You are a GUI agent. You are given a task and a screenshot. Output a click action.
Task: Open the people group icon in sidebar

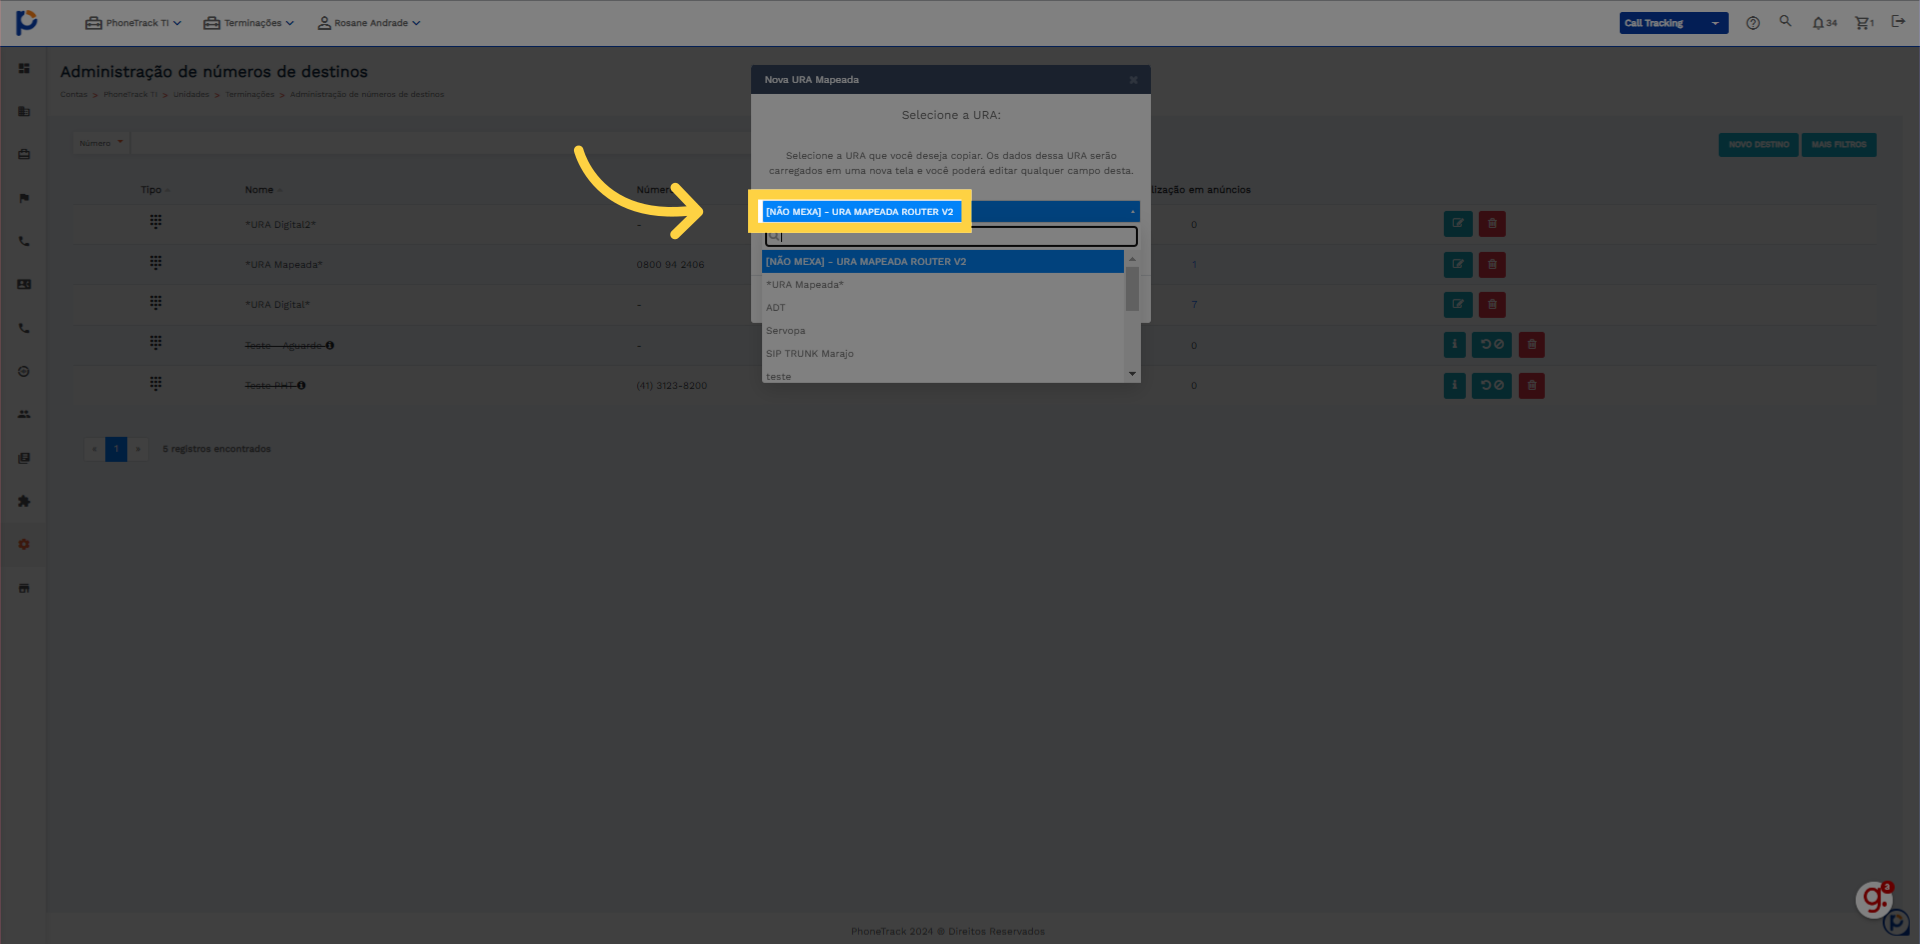(x=24, y=414)
